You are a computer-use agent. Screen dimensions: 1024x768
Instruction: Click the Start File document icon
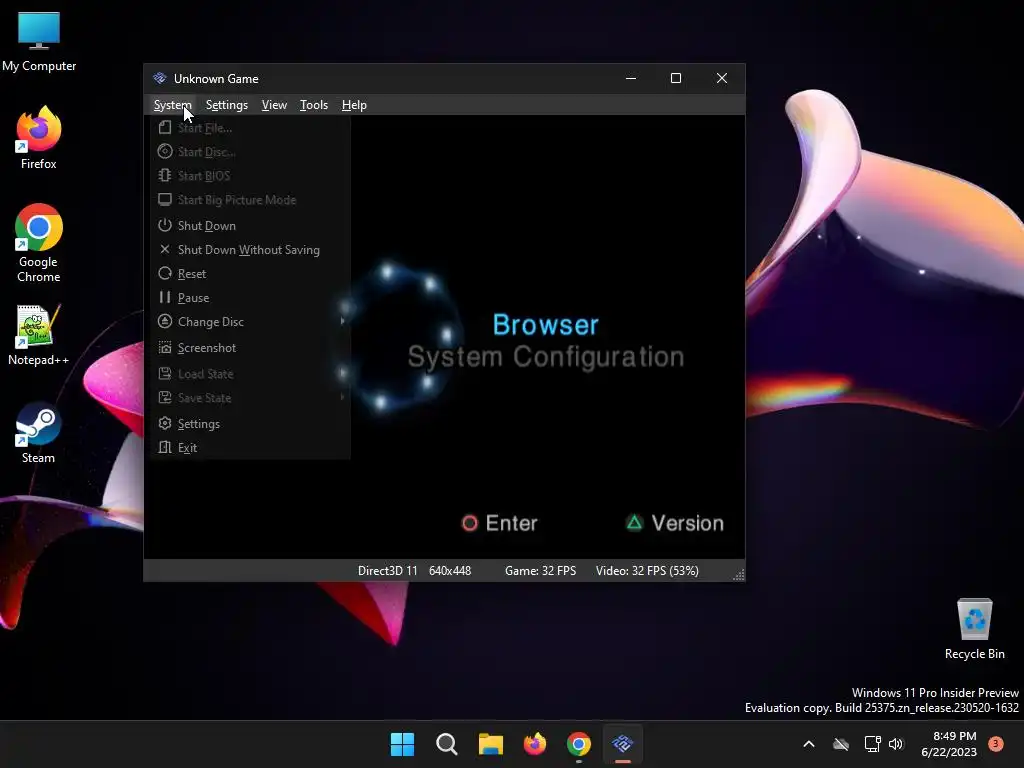tap(165, 127)
